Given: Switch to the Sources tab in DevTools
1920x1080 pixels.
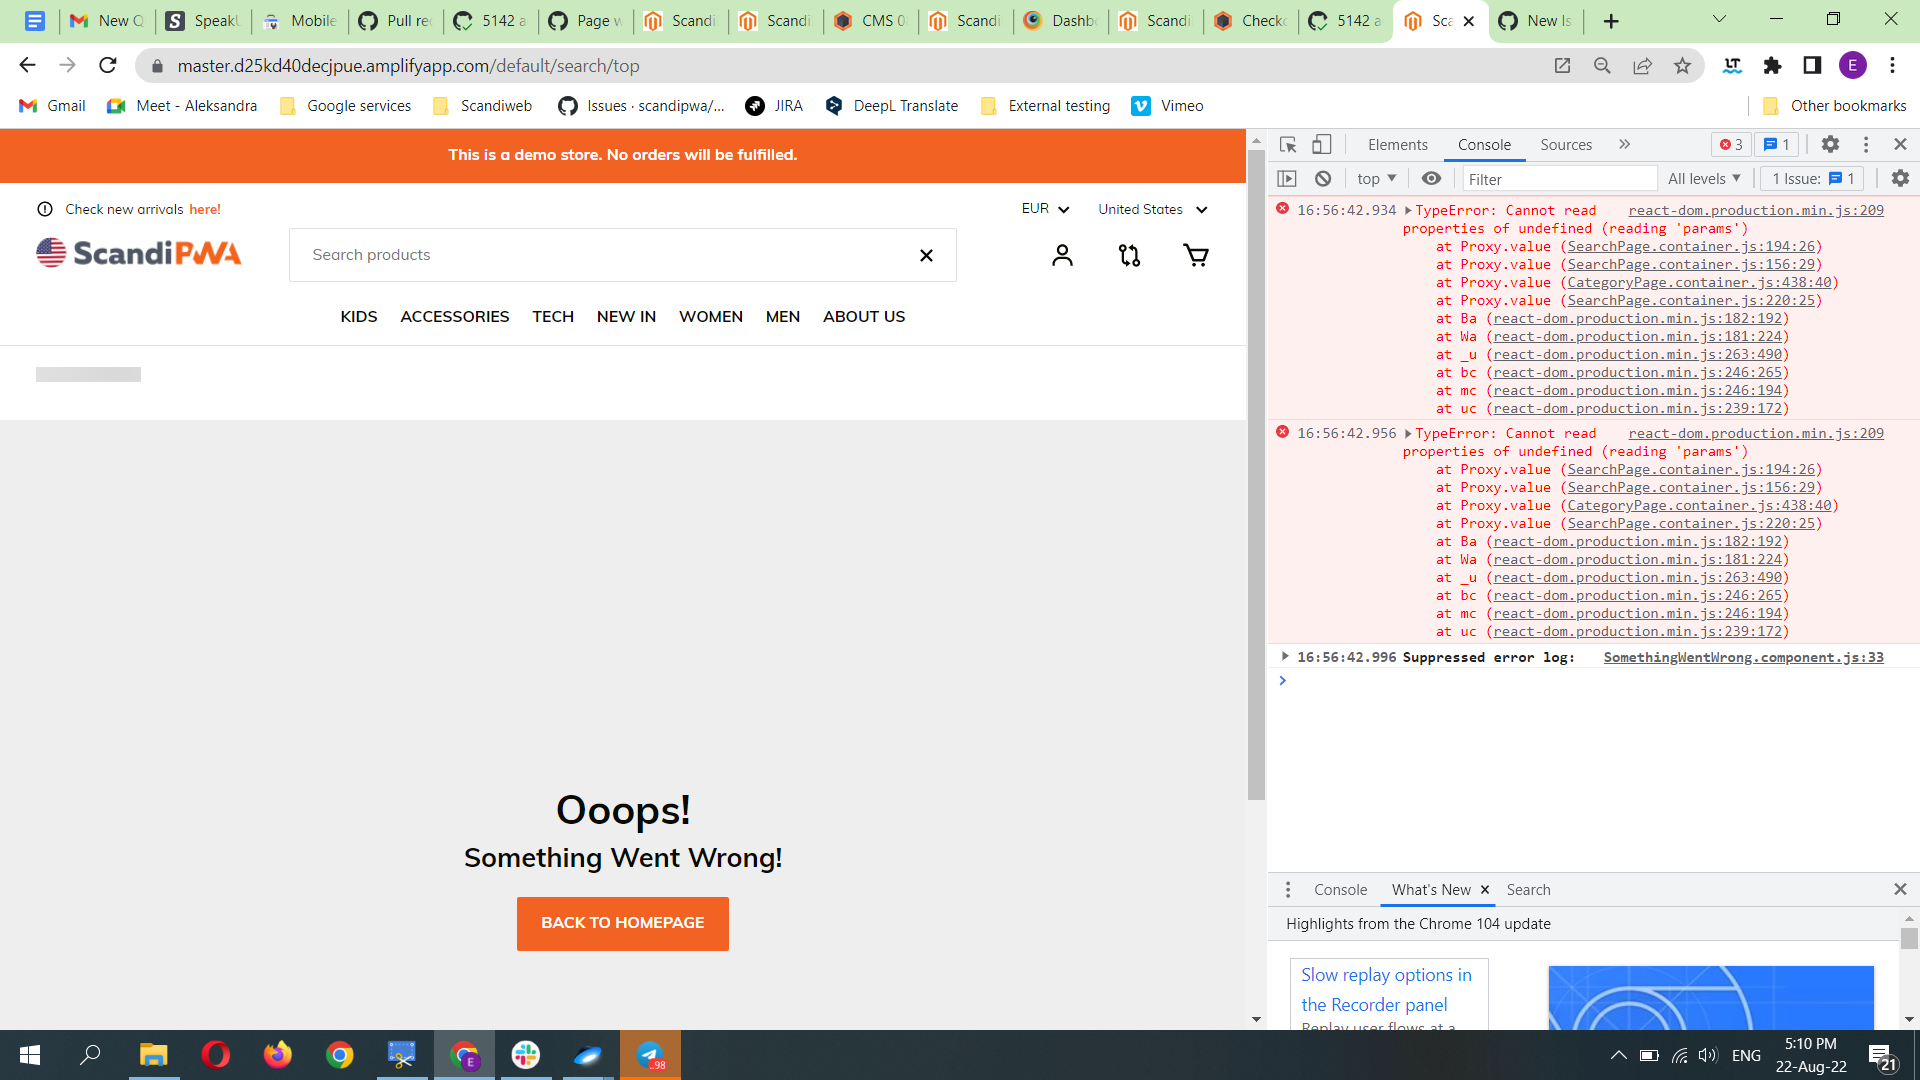Looking at the screenshot, I should [1565, 144].
